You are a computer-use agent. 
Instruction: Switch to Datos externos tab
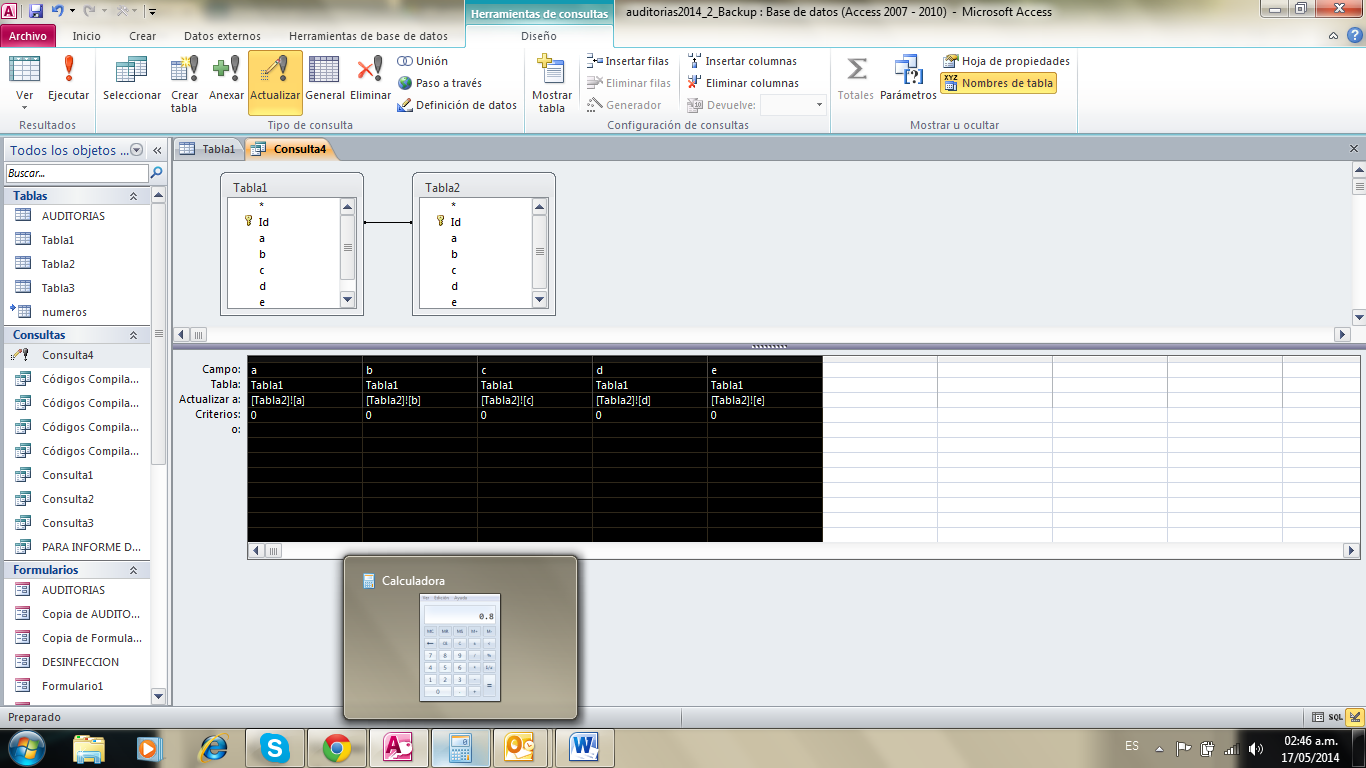tap(222, 36)
